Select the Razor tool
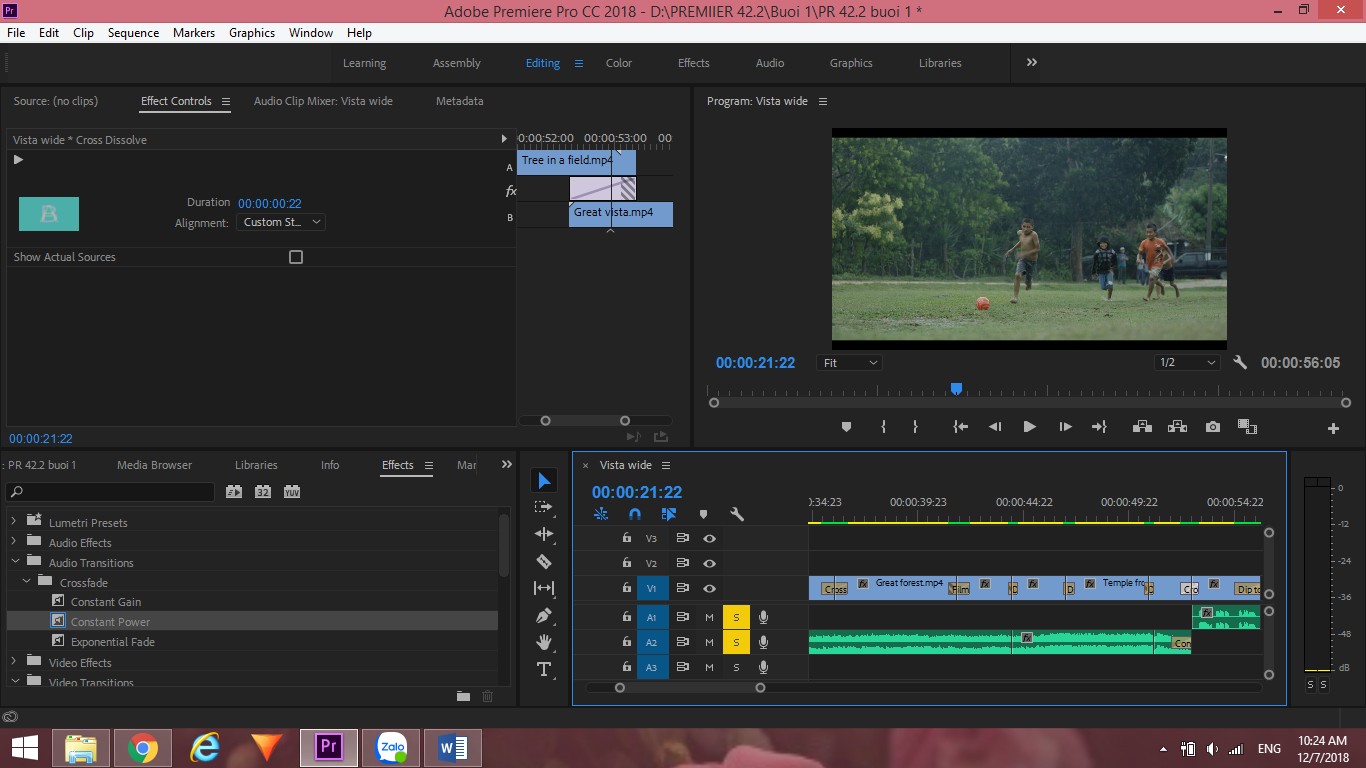The height and width of the screenshot is (768, 1366). (544, 562)
